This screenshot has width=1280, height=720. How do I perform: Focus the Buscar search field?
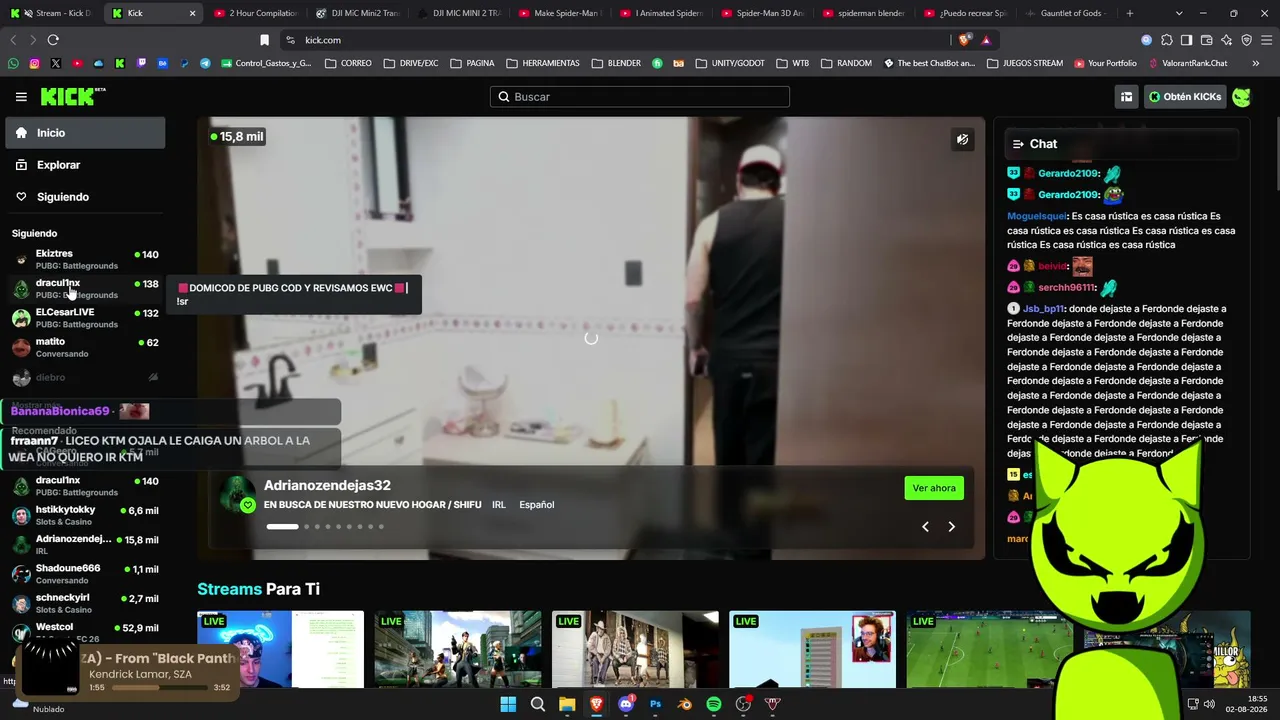coord(640,97)
